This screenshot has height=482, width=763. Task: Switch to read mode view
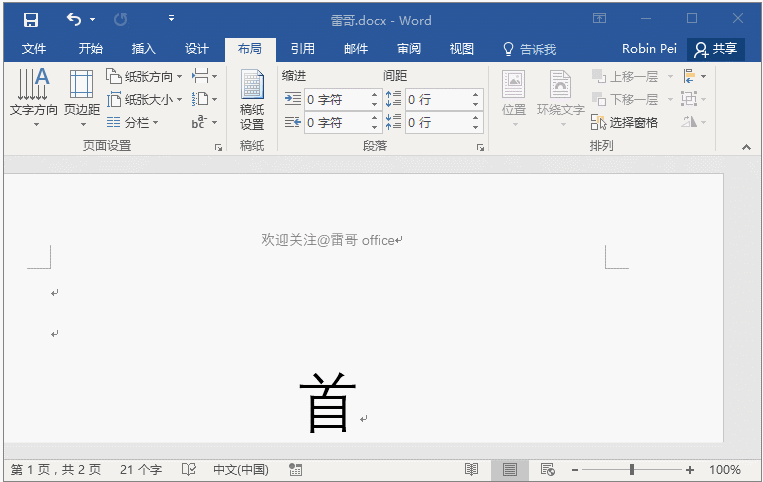tap(471, 469)
